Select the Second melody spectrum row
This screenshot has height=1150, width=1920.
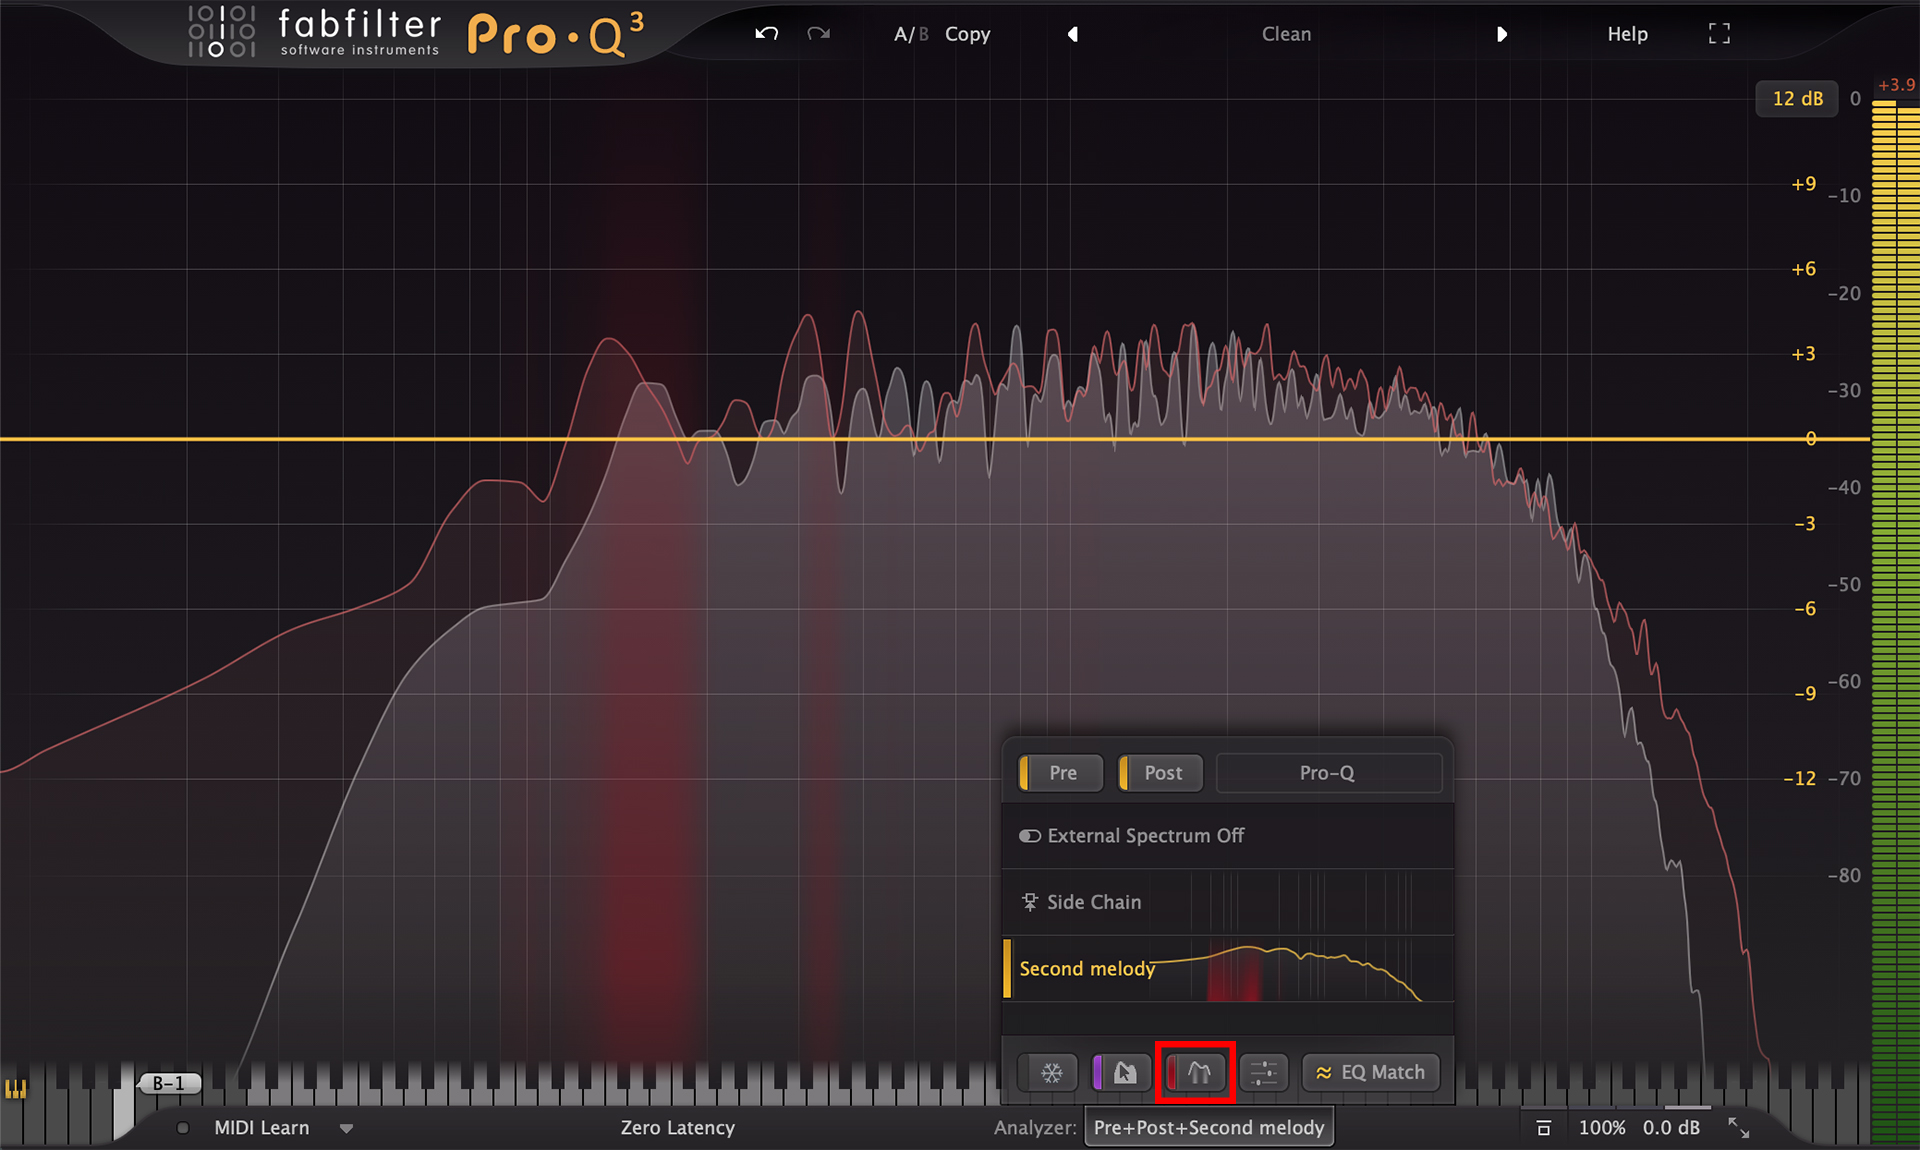pos(1228,969)
